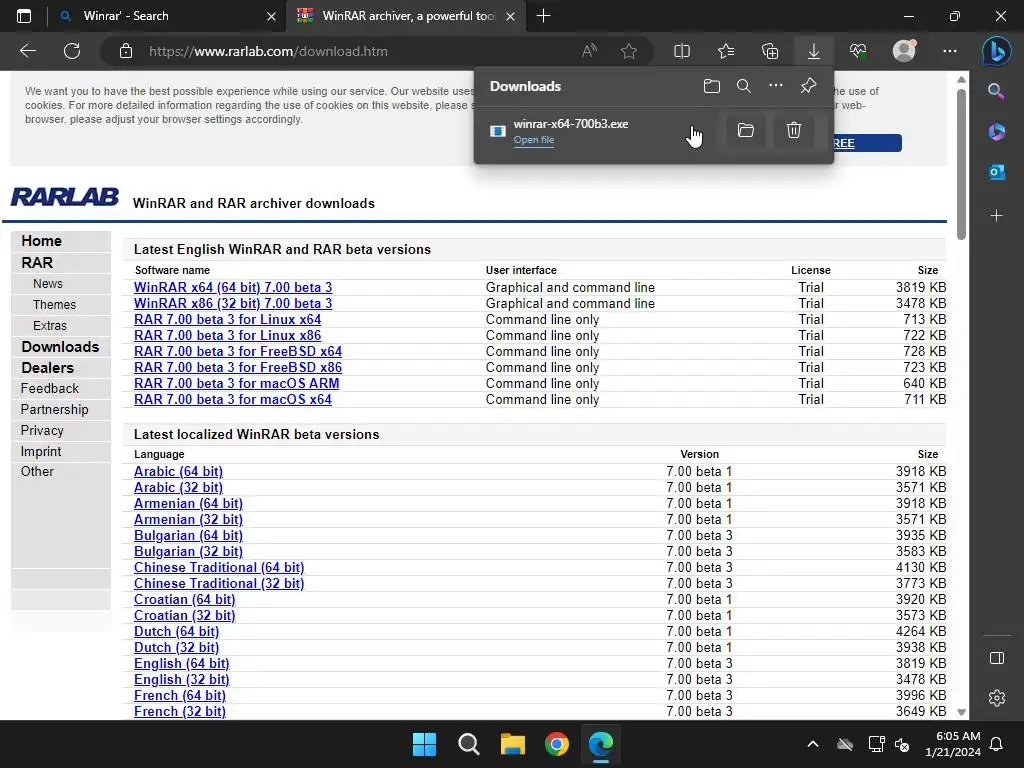
Task: Launch Bing Copilot sidebar button
Action: coord(997,51)
